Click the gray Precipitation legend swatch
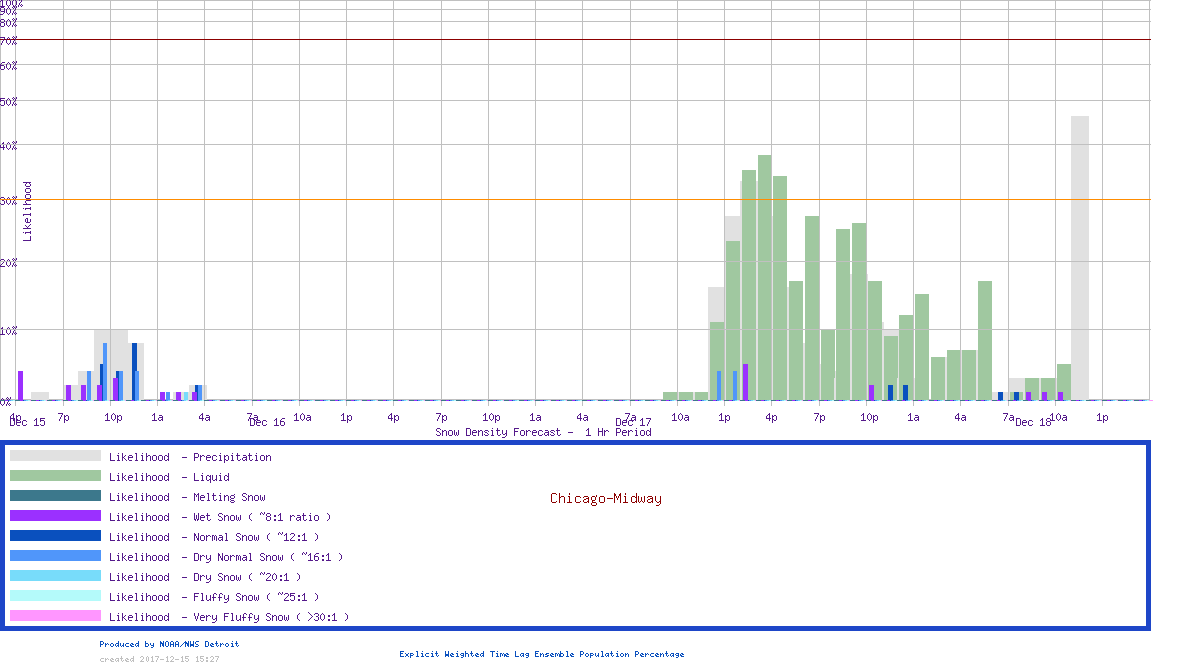Viewport: 1200px width, 670px height. click(55, 457)
